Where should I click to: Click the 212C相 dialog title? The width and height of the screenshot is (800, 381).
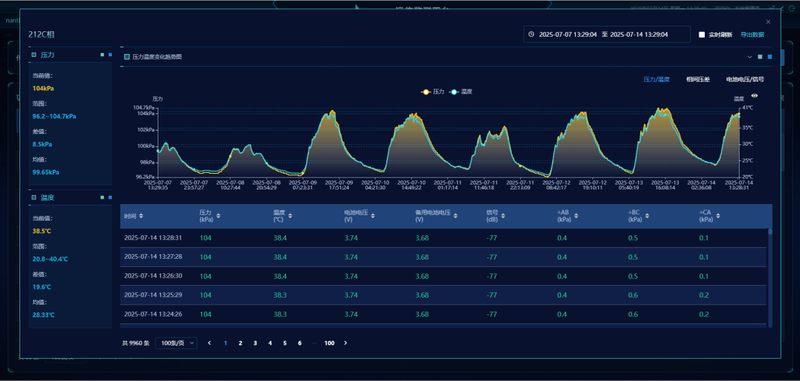click(x=41, y=35)
